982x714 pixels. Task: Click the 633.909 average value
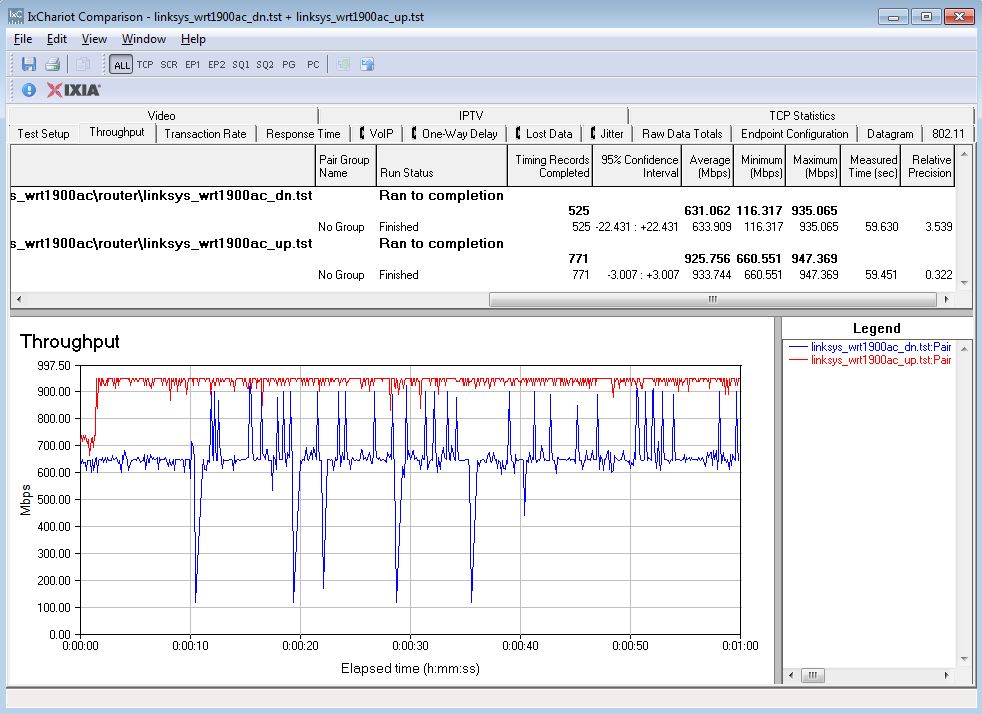[711, 227]
